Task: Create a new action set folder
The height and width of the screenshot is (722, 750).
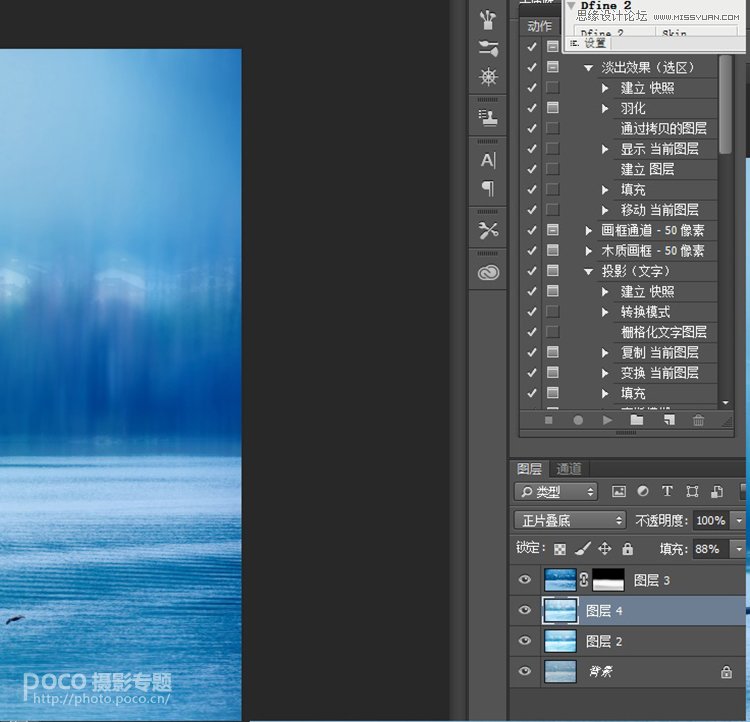Action: (637, 420)
